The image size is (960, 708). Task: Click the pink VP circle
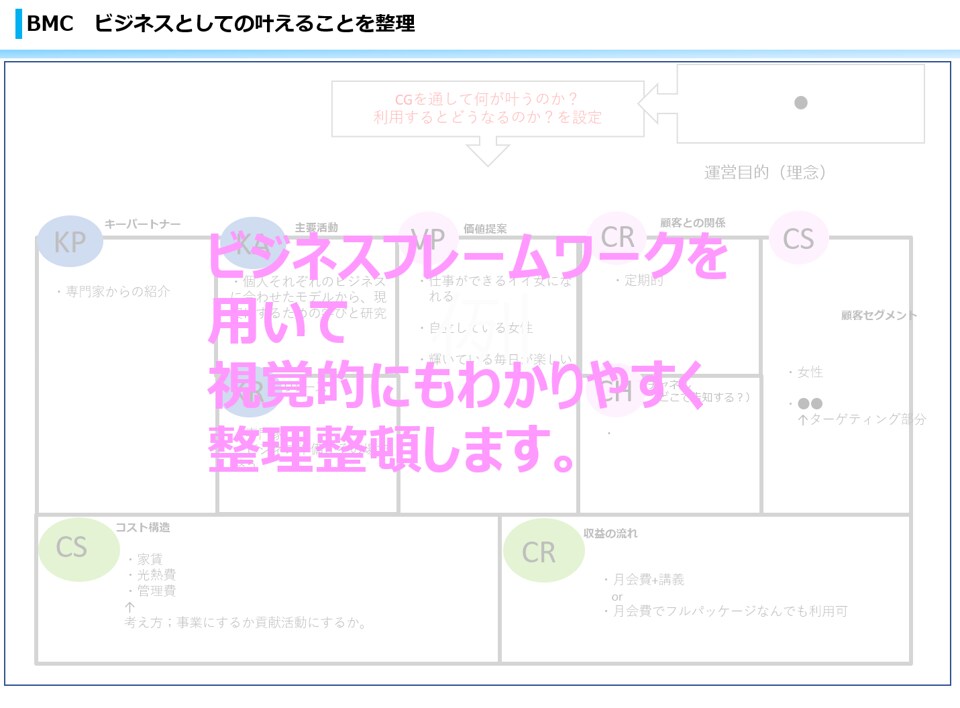point(428,238)
